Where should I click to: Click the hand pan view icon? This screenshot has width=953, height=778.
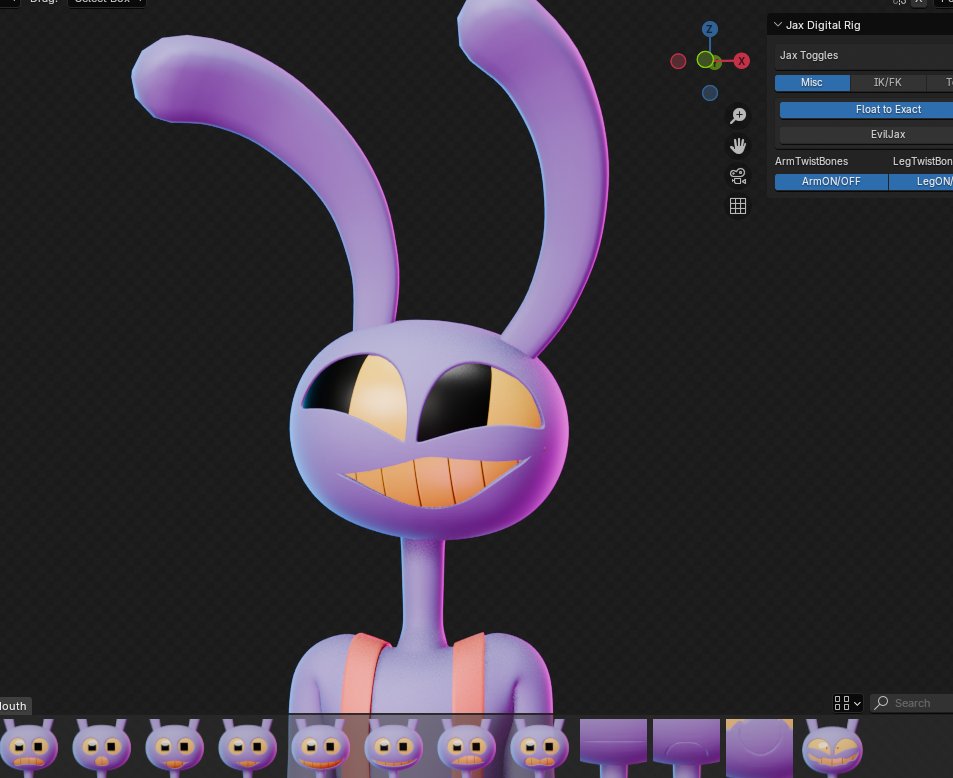click(738, 146)
